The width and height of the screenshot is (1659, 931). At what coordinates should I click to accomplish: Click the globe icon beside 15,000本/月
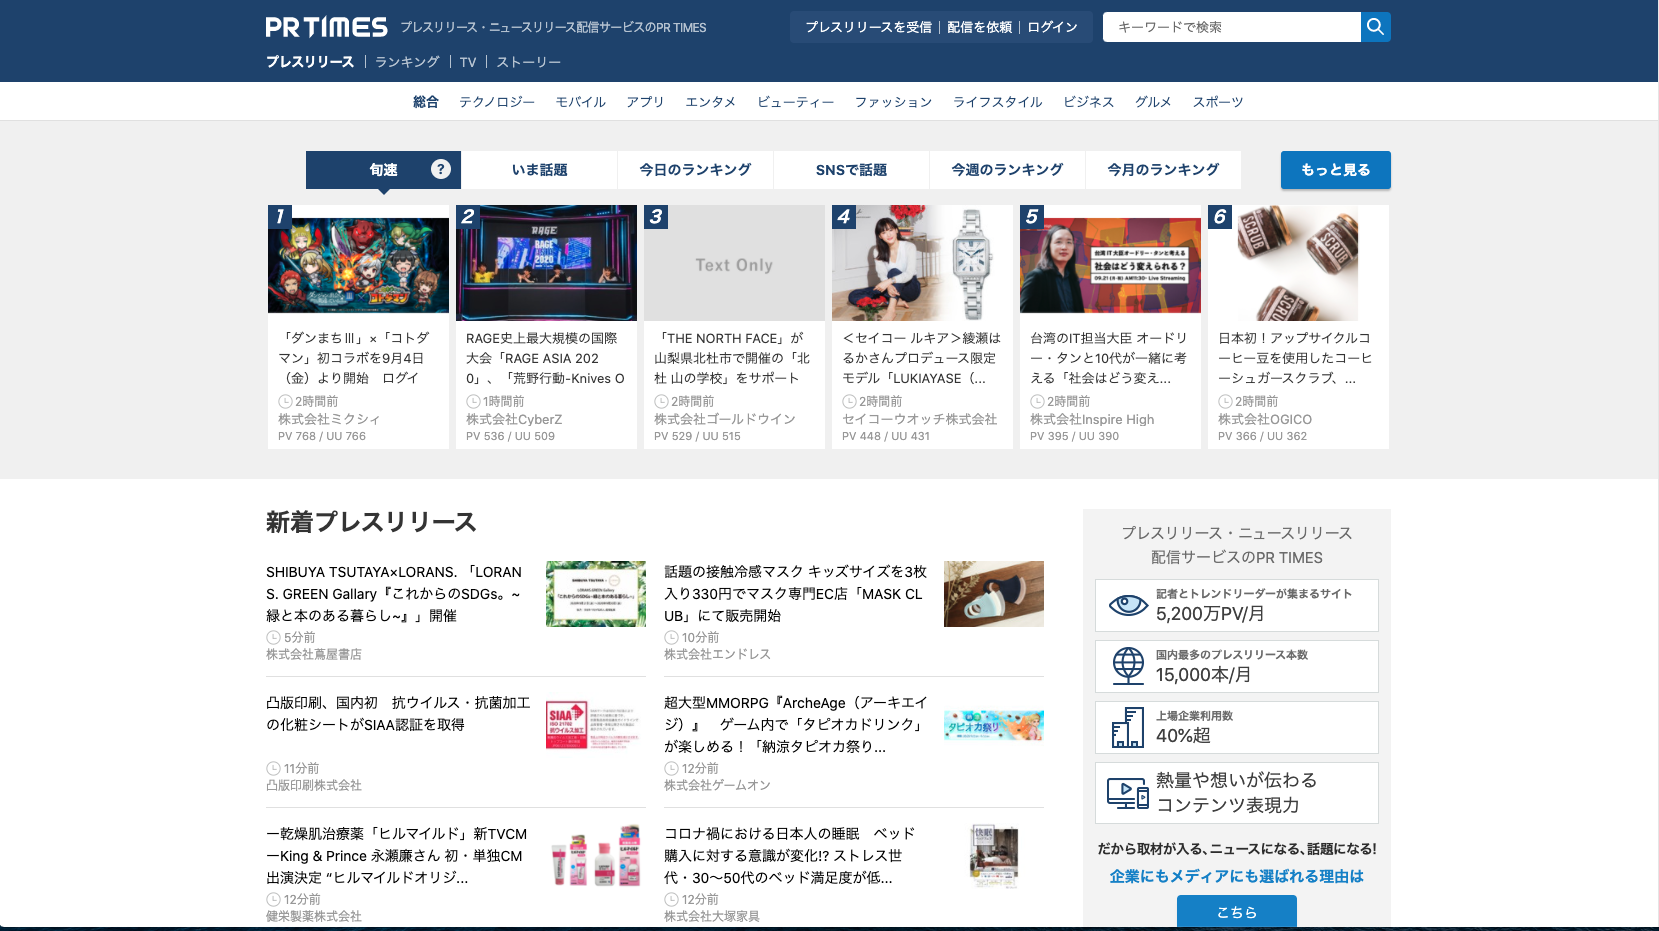pos(1128,665)
